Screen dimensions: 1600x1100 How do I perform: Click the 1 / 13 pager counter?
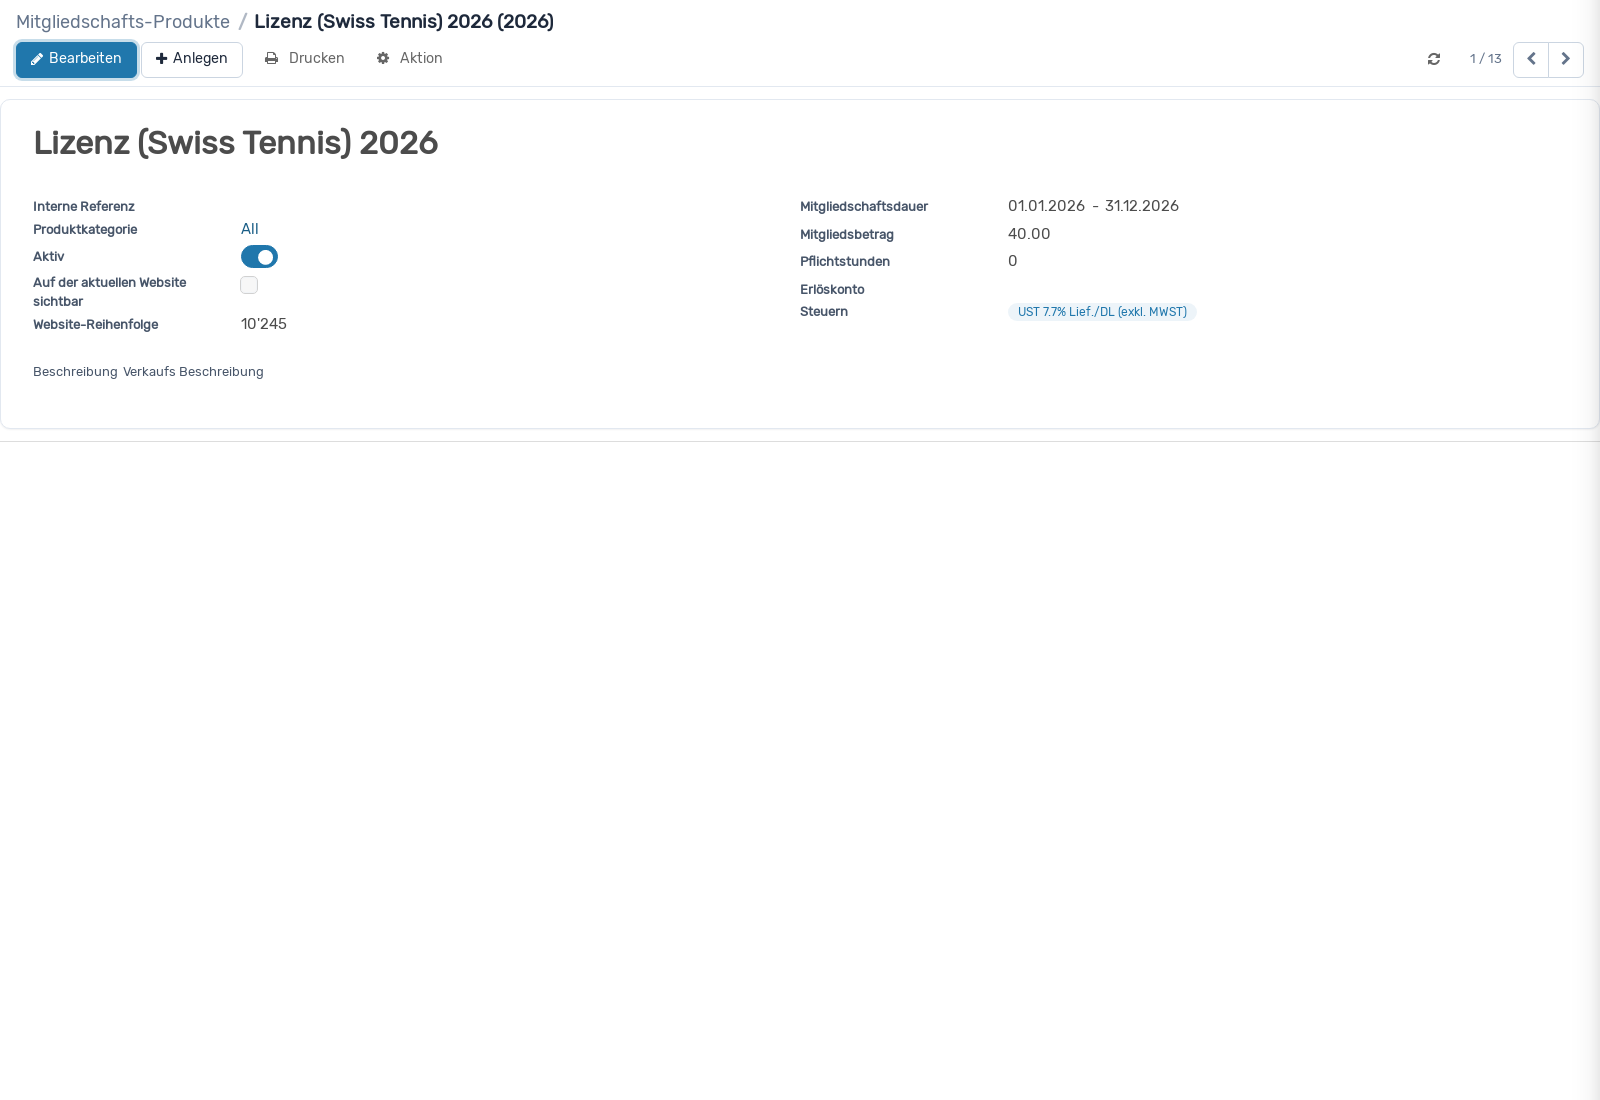(x=1485, y=59)
